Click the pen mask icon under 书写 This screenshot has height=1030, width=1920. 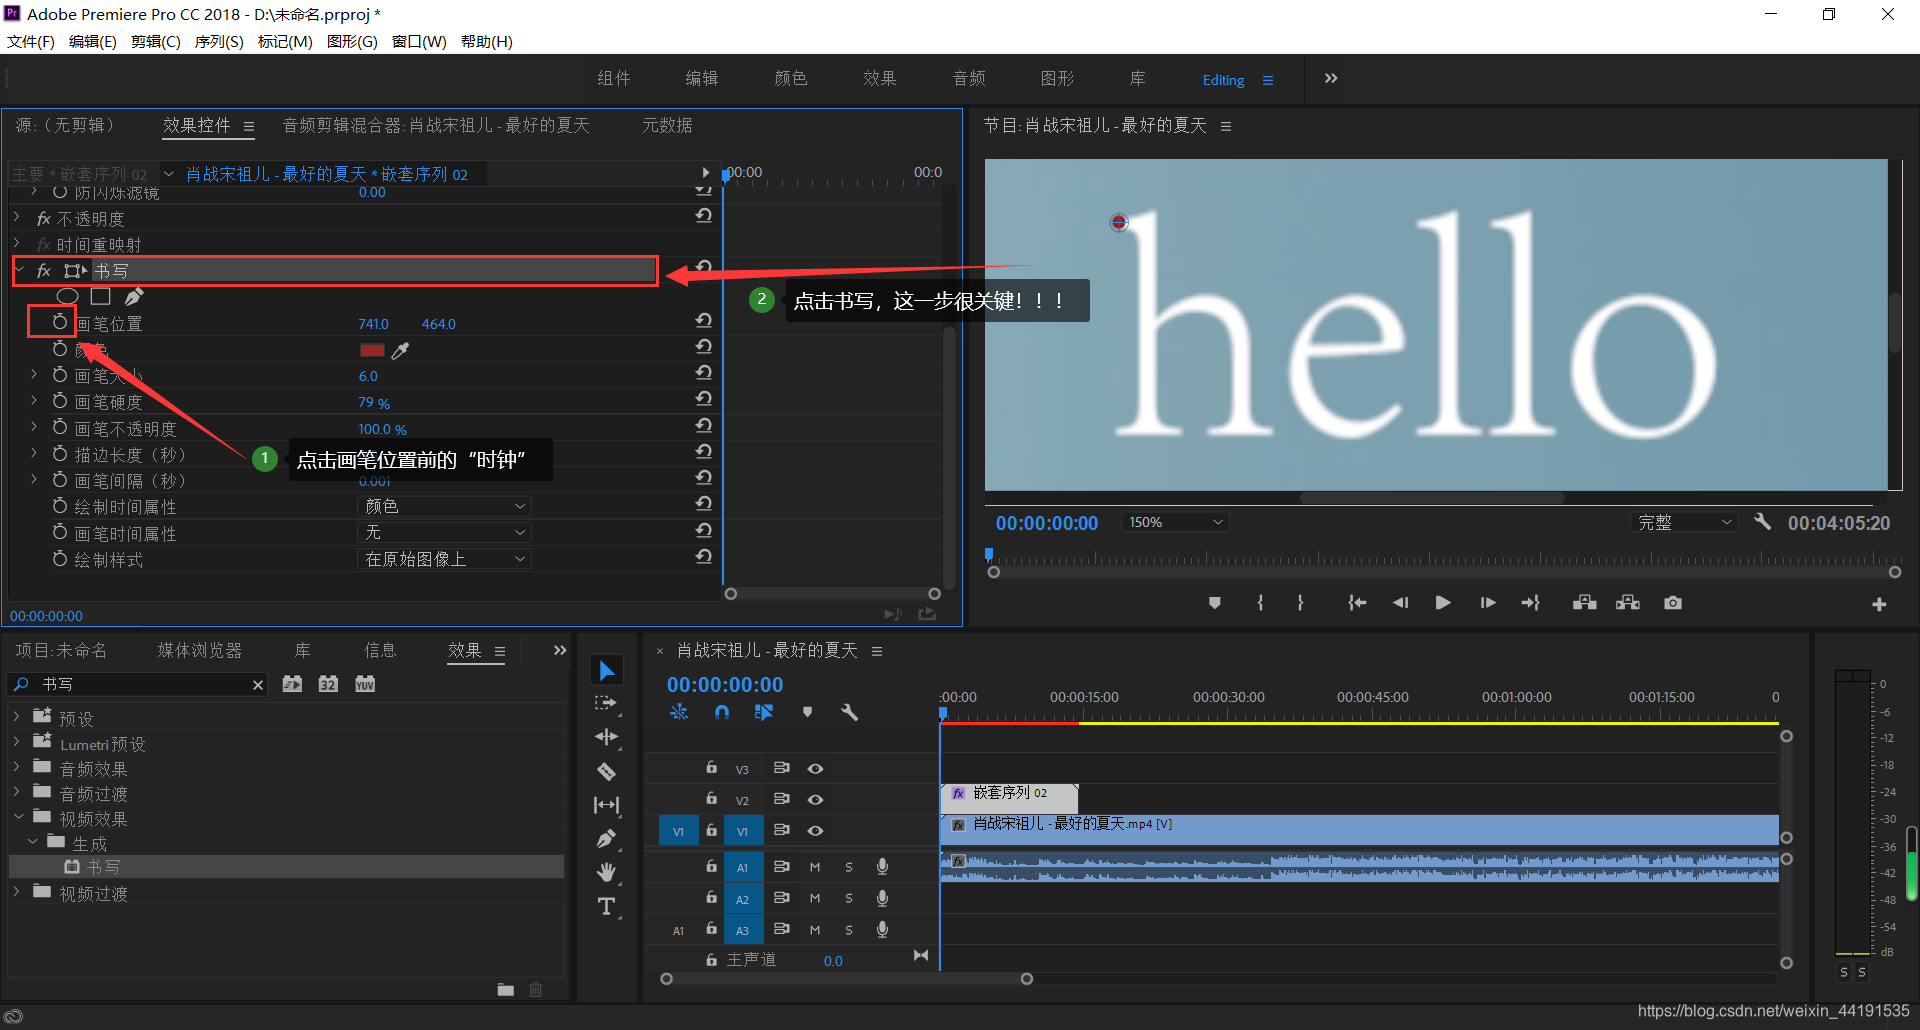point(134,296)
